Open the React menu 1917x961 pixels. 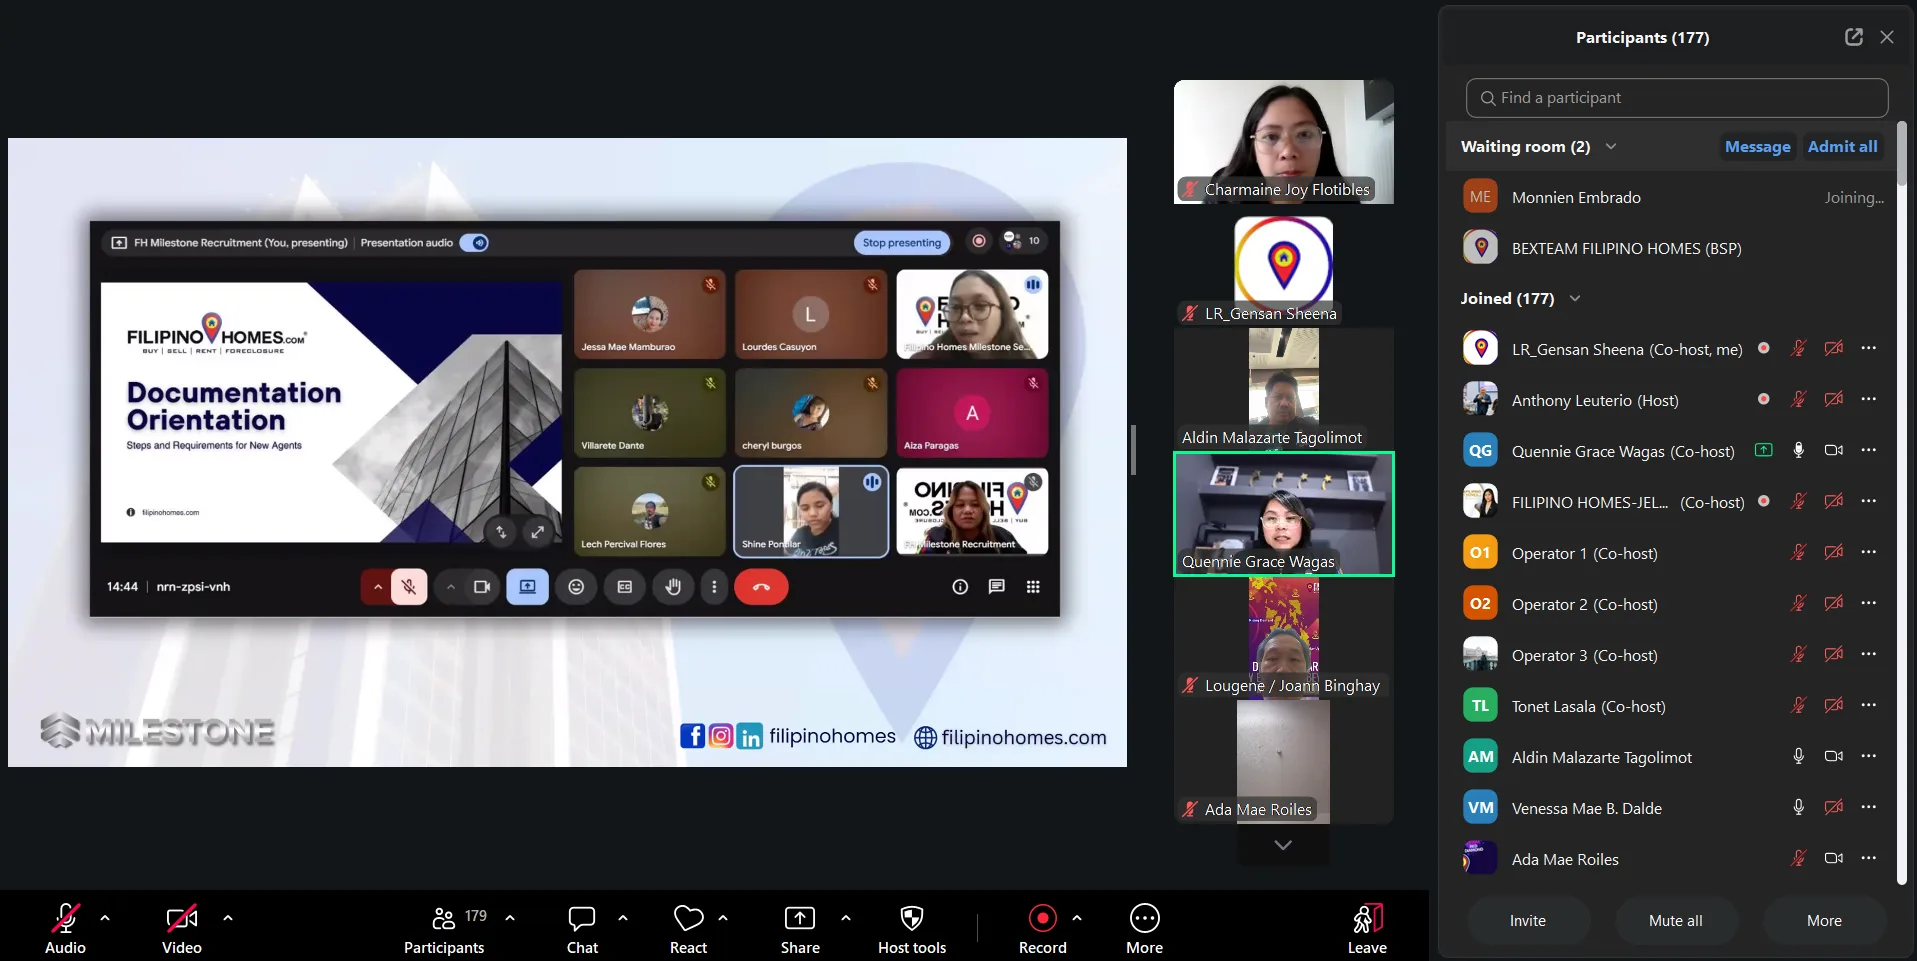coord(689,928)
